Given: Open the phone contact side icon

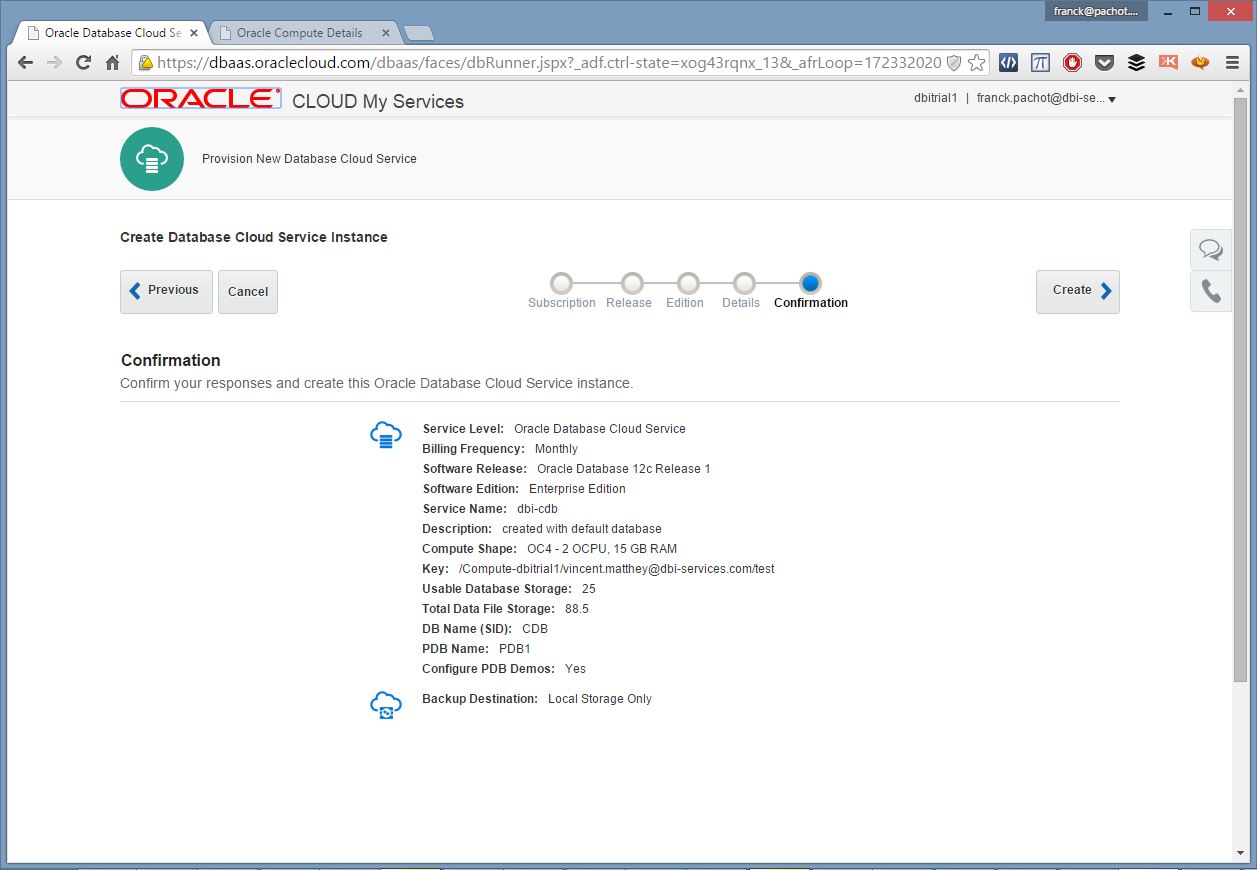Looking at the screenshot, I should tap(1211, 291).
